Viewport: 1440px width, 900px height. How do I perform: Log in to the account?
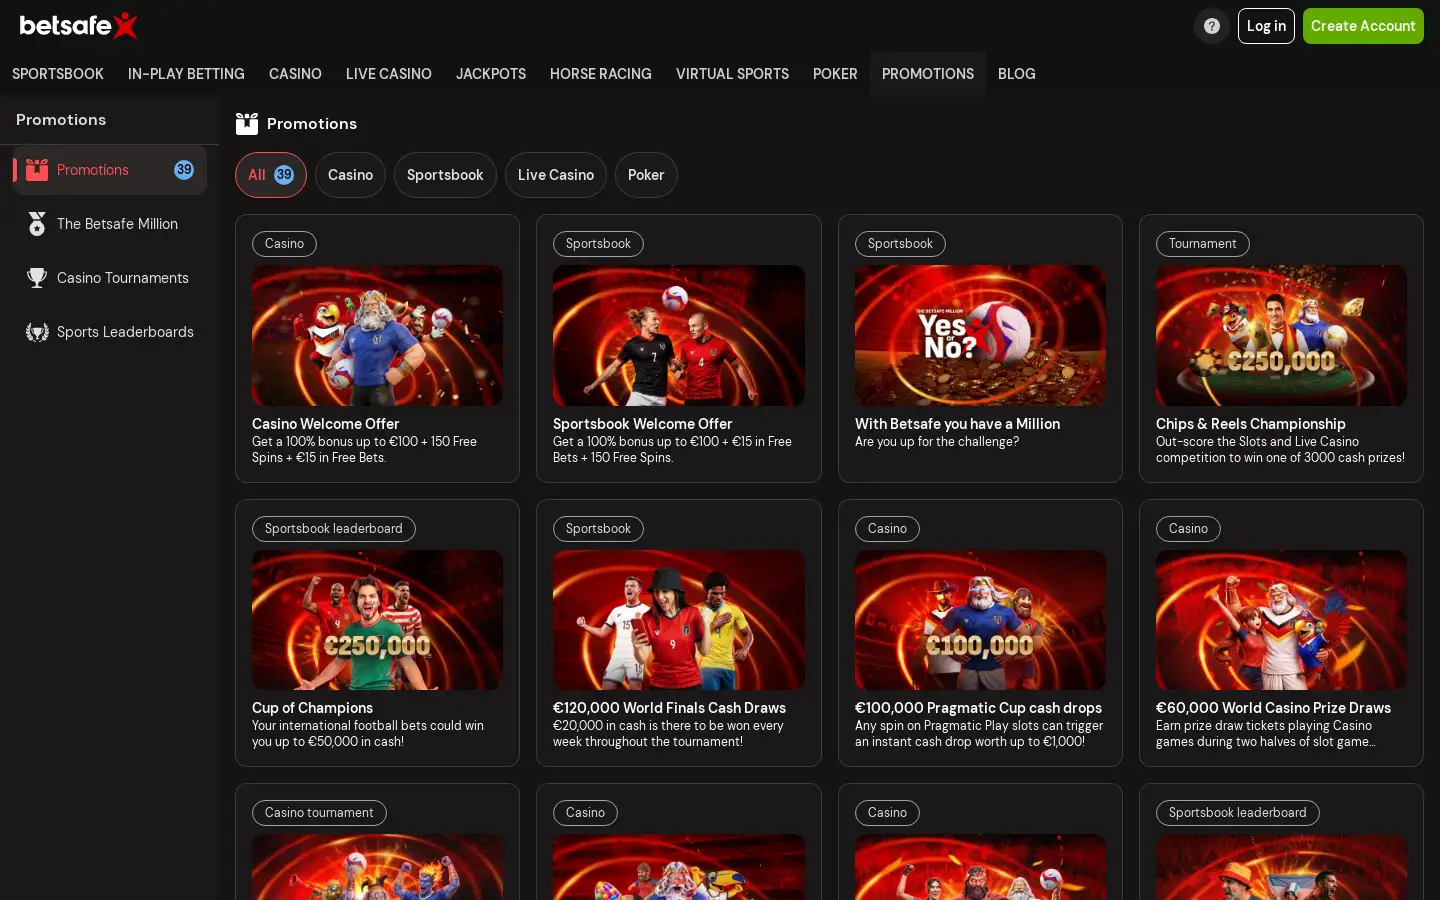[1266, 26]
